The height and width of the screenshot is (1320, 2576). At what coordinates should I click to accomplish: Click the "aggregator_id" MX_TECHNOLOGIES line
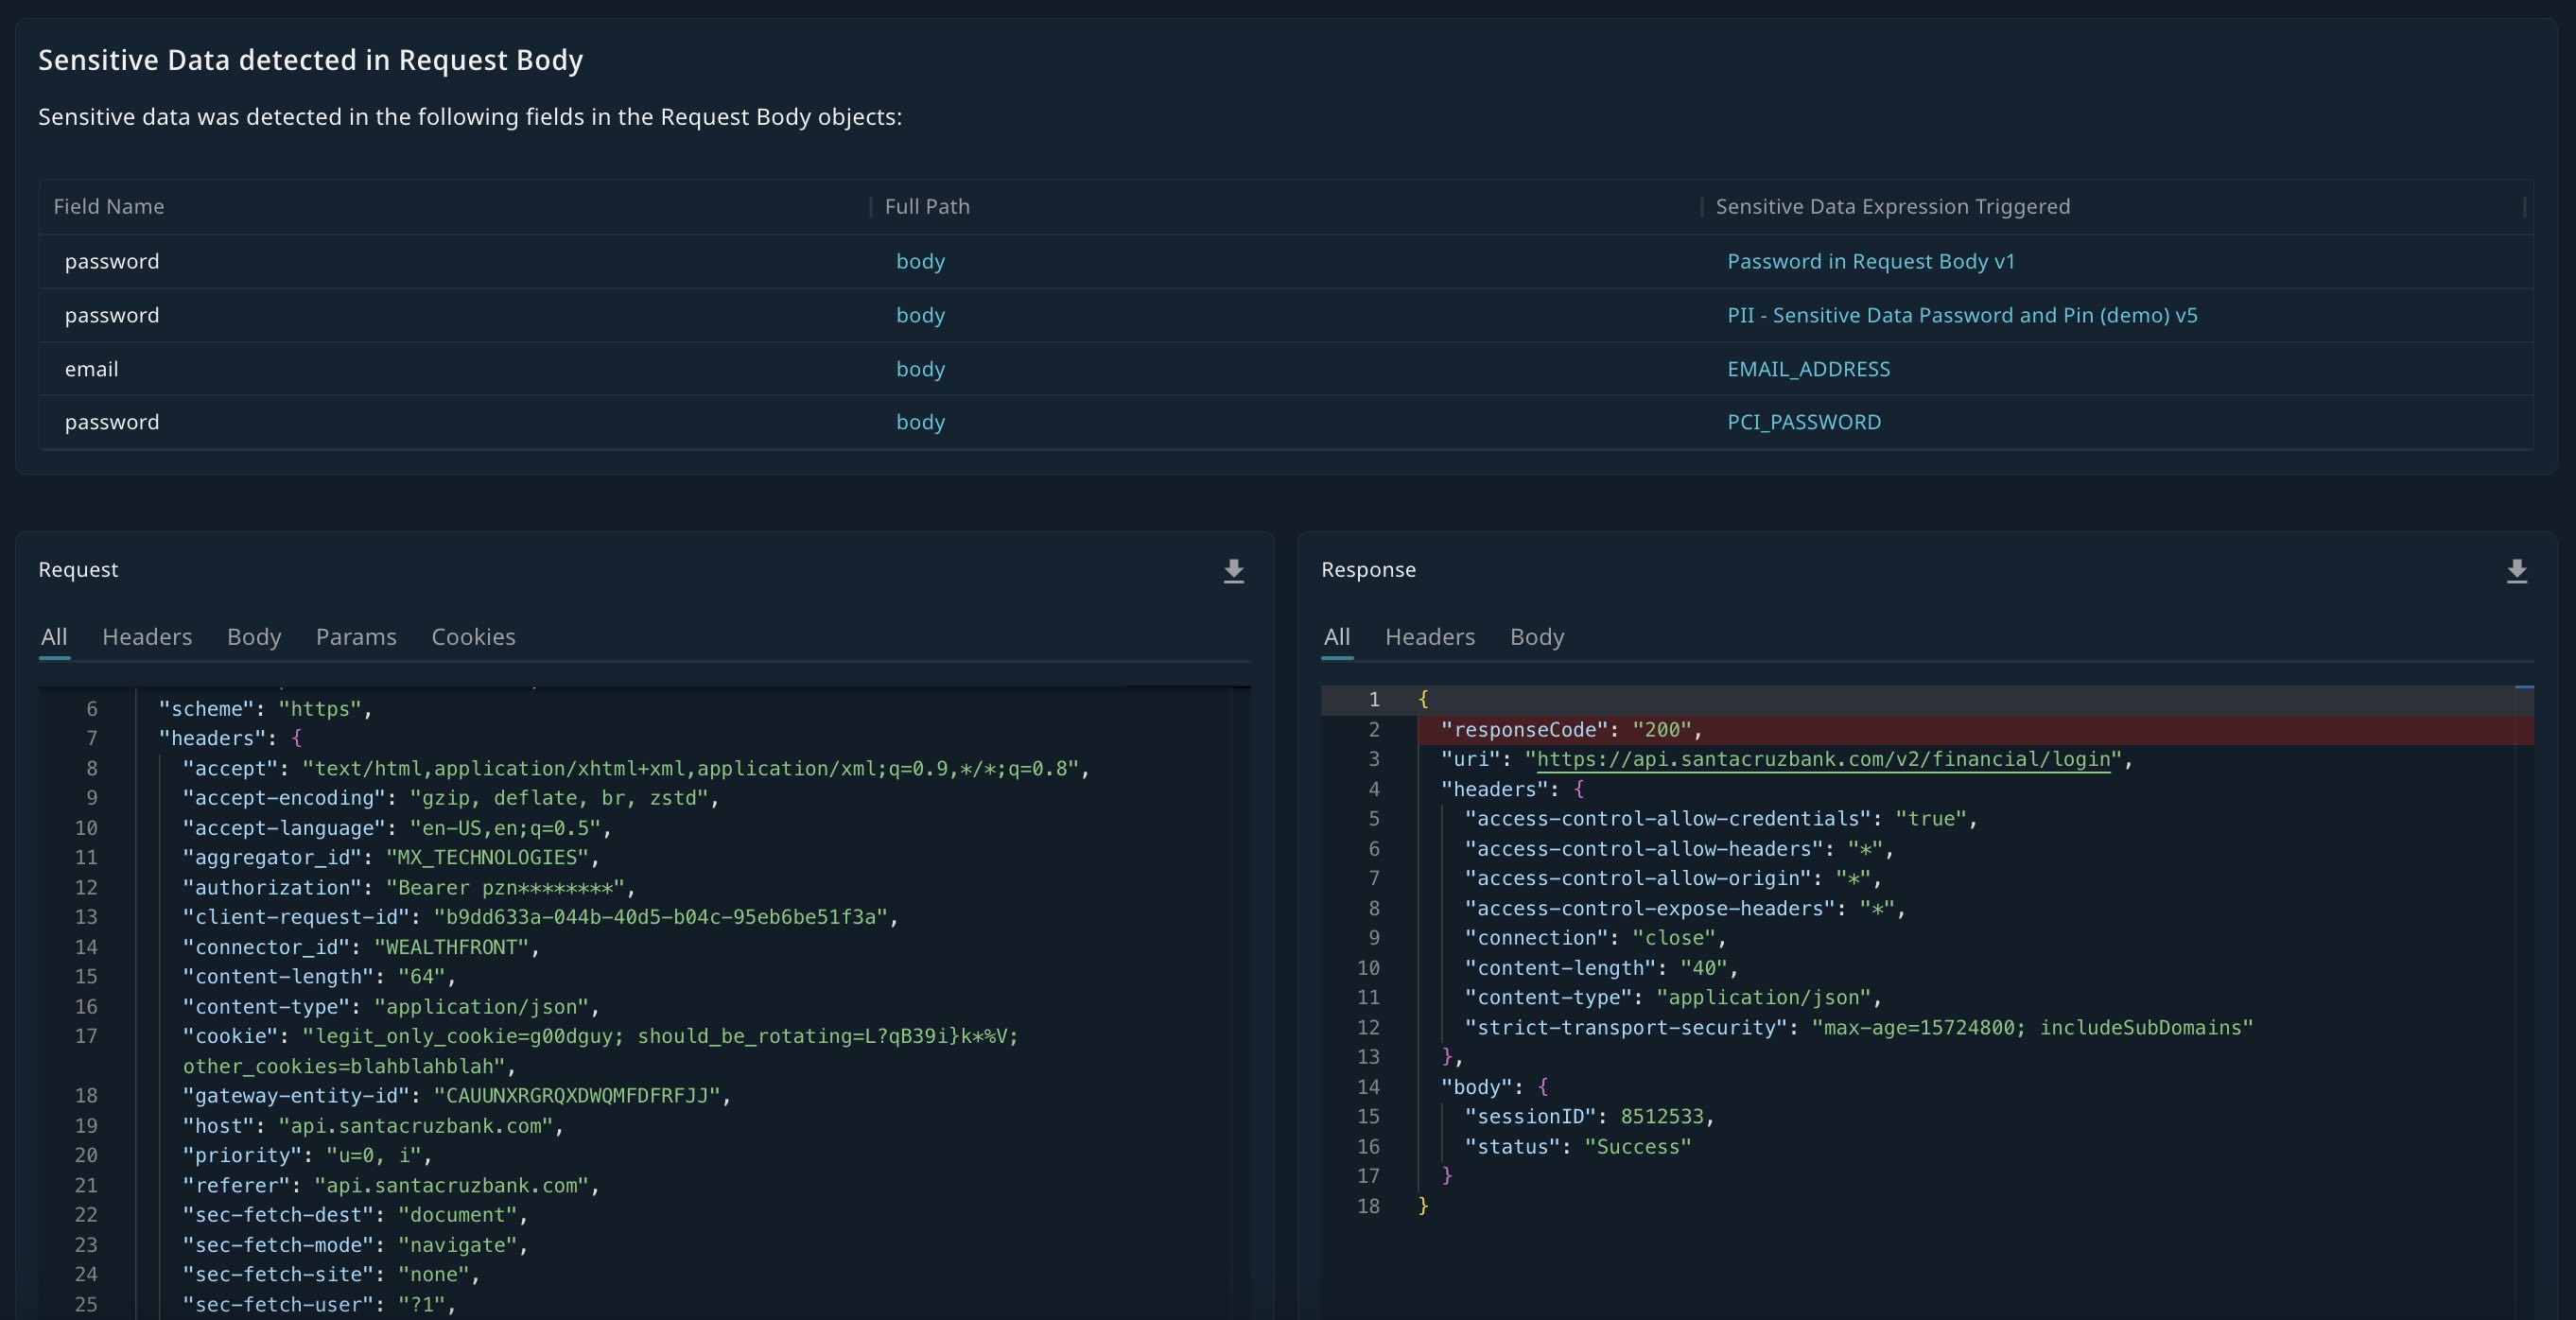[x=391, y=857]
